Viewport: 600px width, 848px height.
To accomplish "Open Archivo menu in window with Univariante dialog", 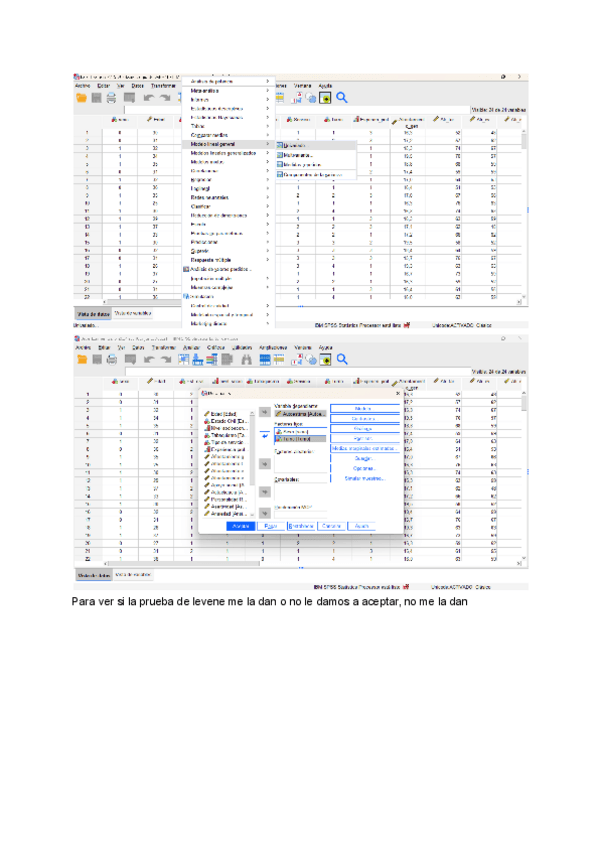I will tap(83, 347).
